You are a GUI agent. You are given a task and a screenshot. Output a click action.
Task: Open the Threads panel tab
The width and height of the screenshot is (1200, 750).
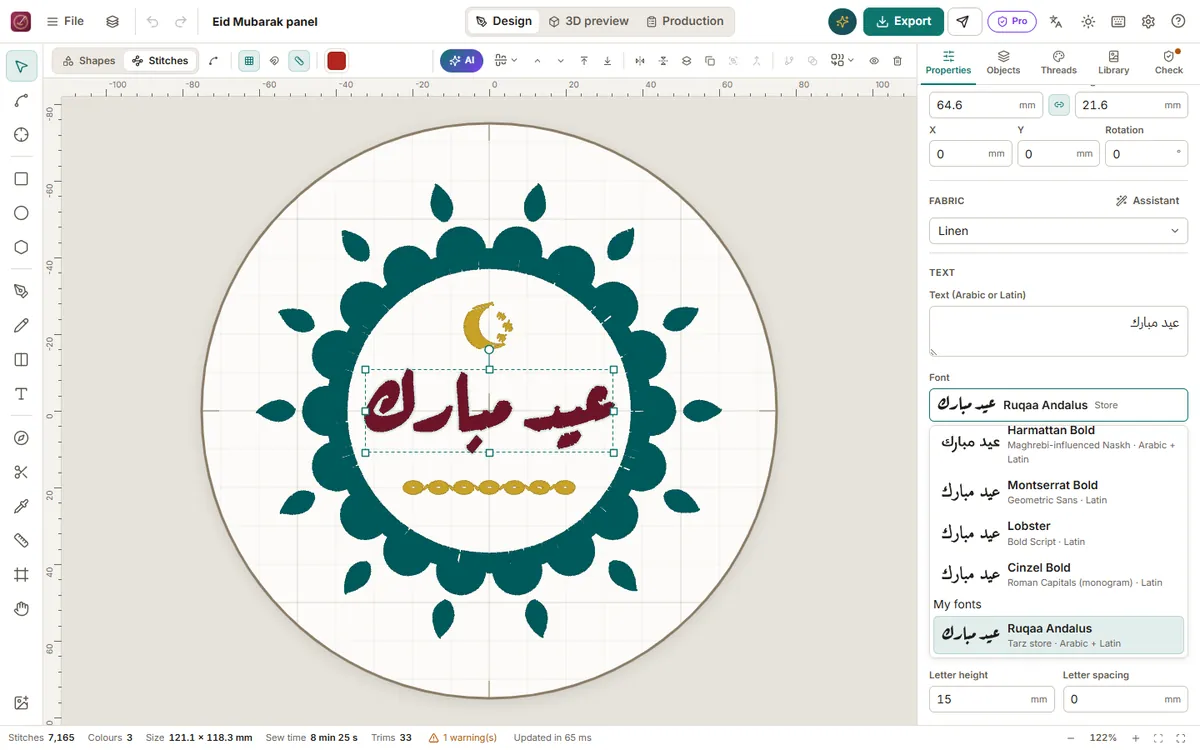[1058, 62]
